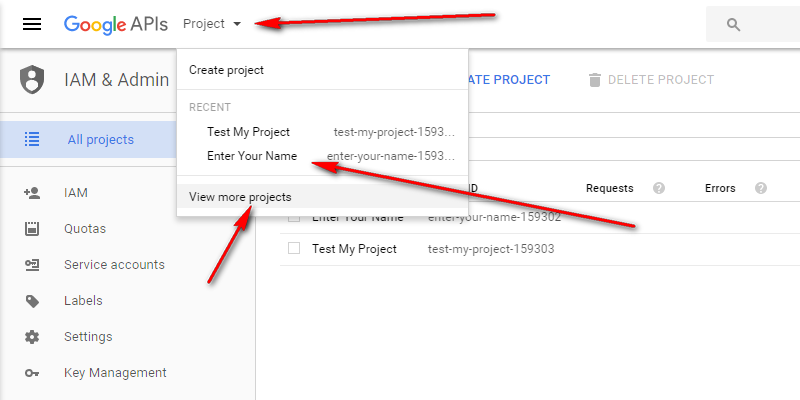Select Test My Project recent project

[x=248, y=132]
